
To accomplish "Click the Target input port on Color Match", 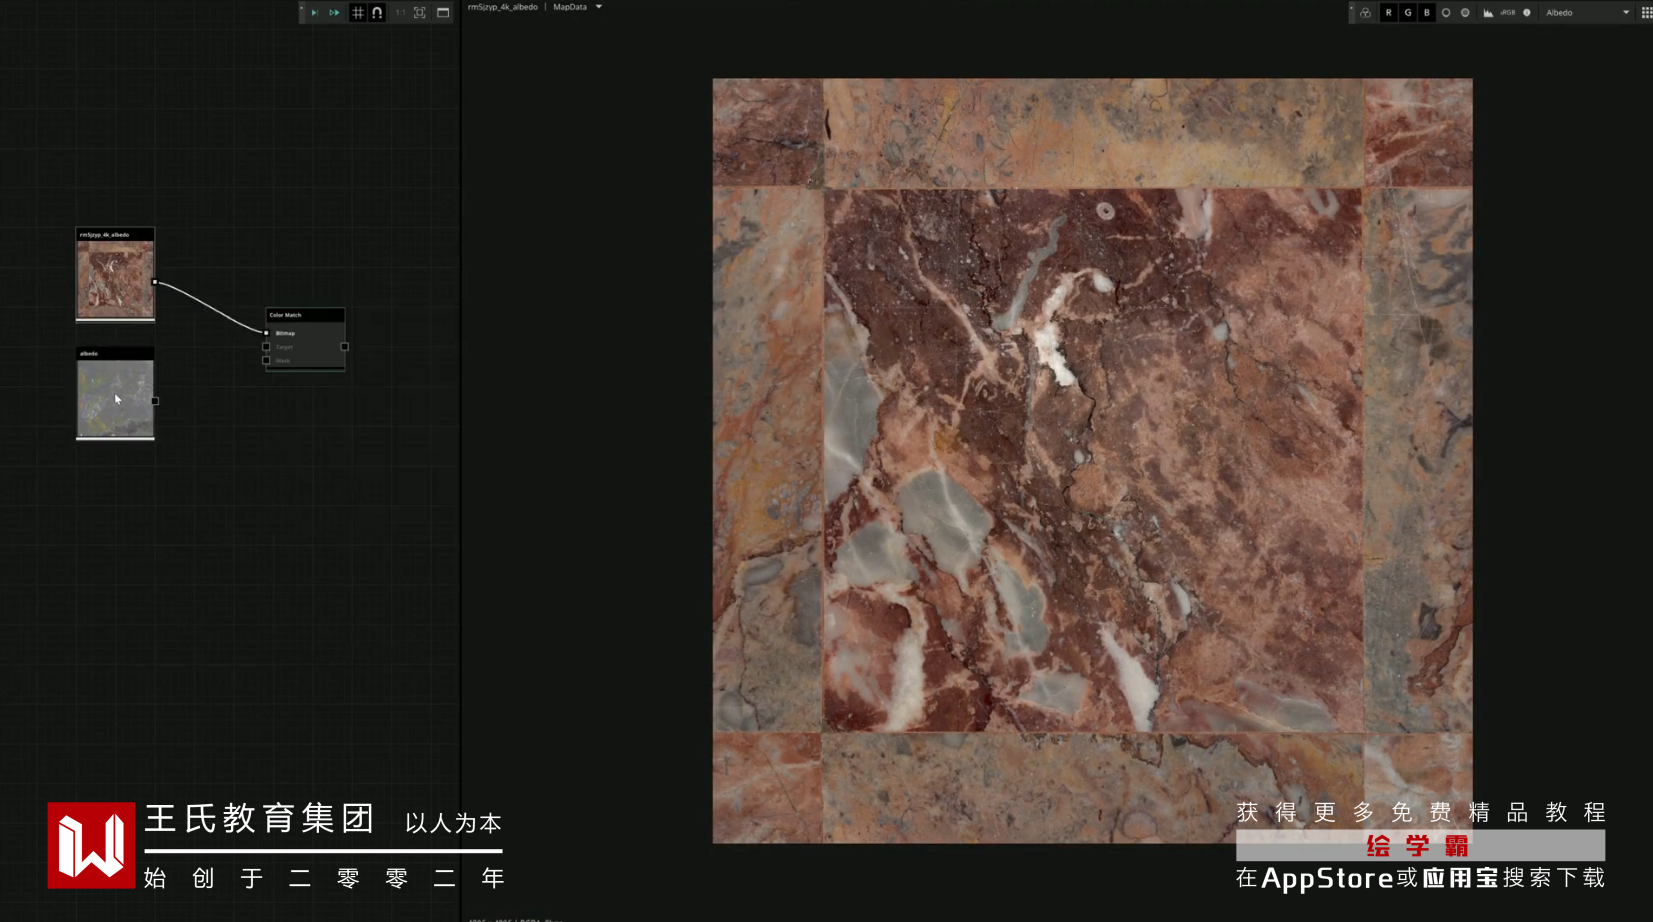I will click(266, 347).
